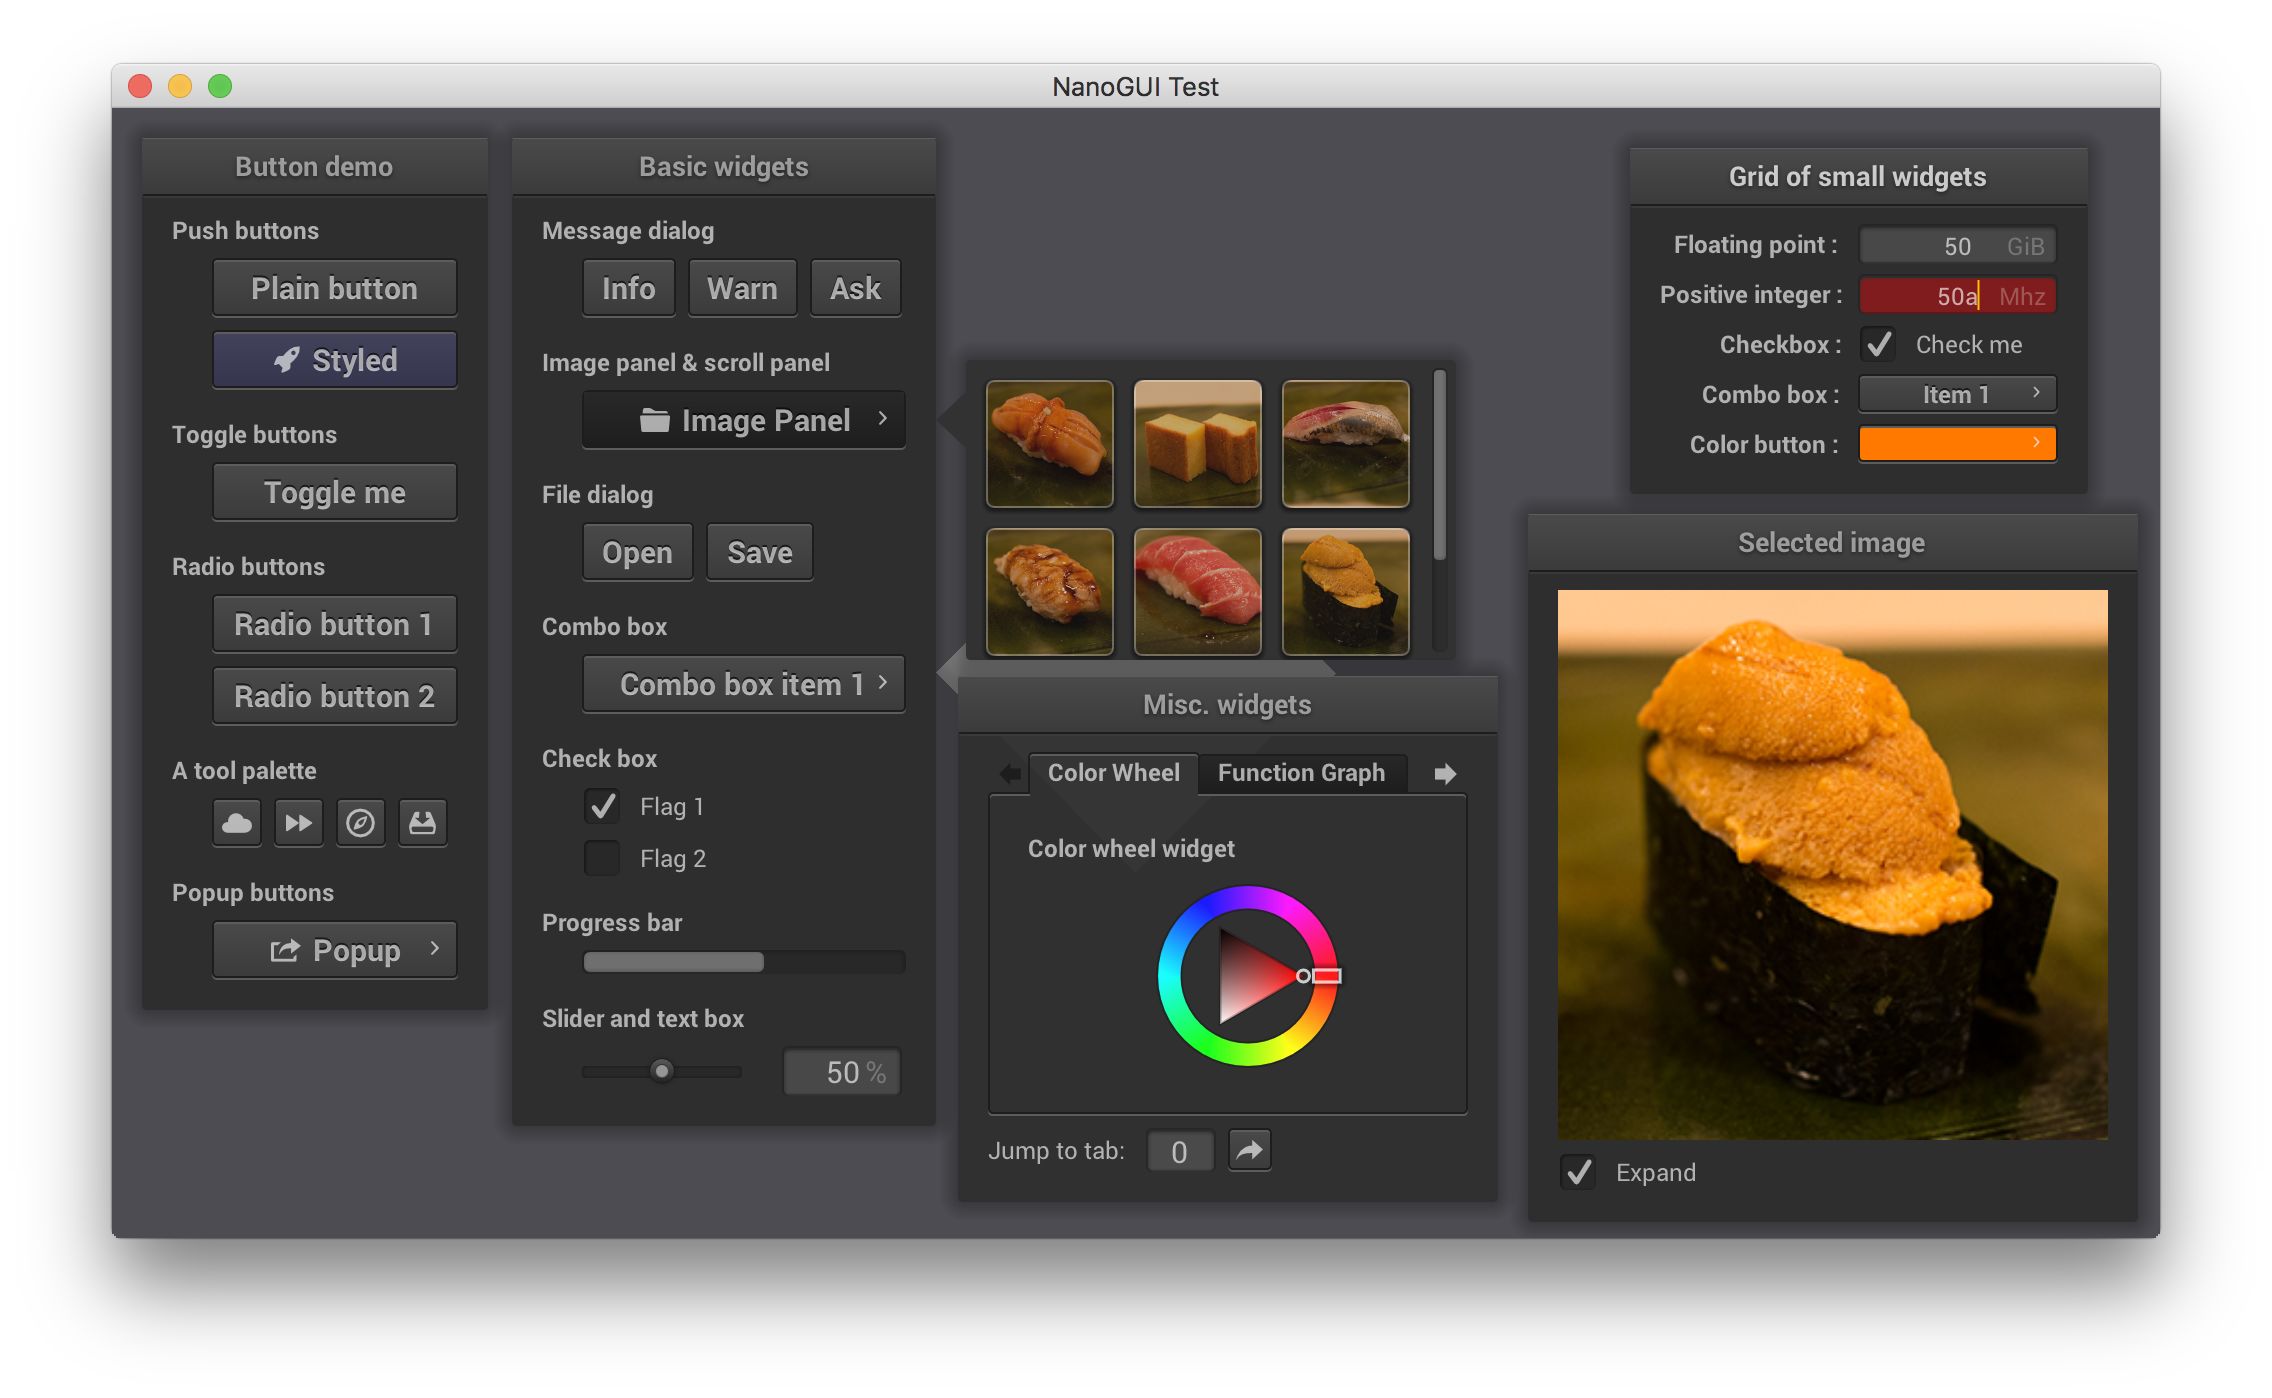The height and width of the screenshot is (1398, 2272).
Task: Click the Warn message dialog button
Action: [x=740, y=287]
